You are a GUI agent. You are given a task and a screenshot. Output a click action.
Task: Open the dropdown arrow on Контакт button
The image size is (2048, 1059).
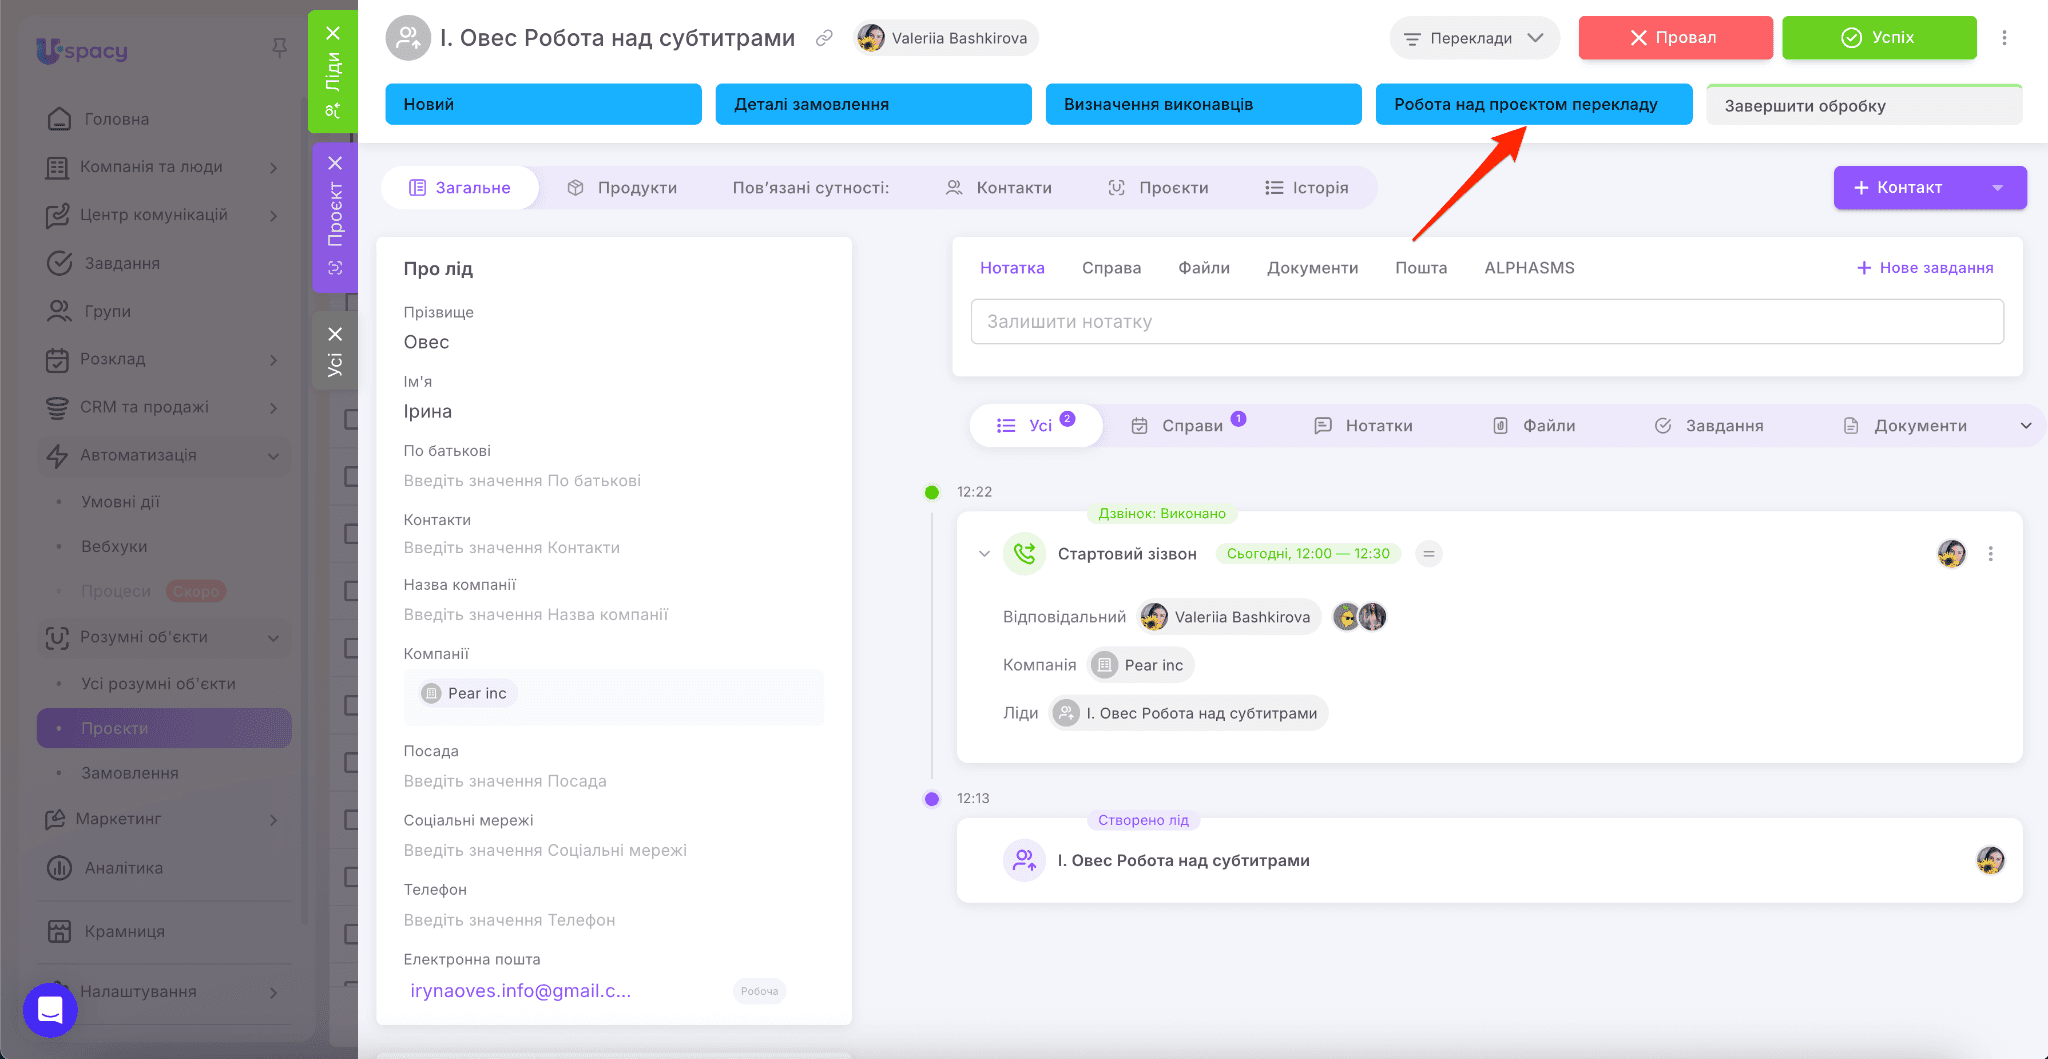click(x=1997, y=188)
